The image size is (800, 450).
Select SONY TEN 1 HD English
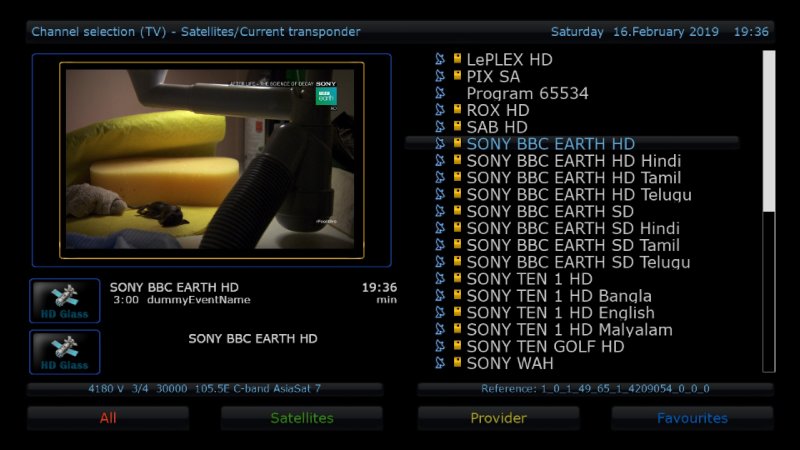click(x=560, y=312)
